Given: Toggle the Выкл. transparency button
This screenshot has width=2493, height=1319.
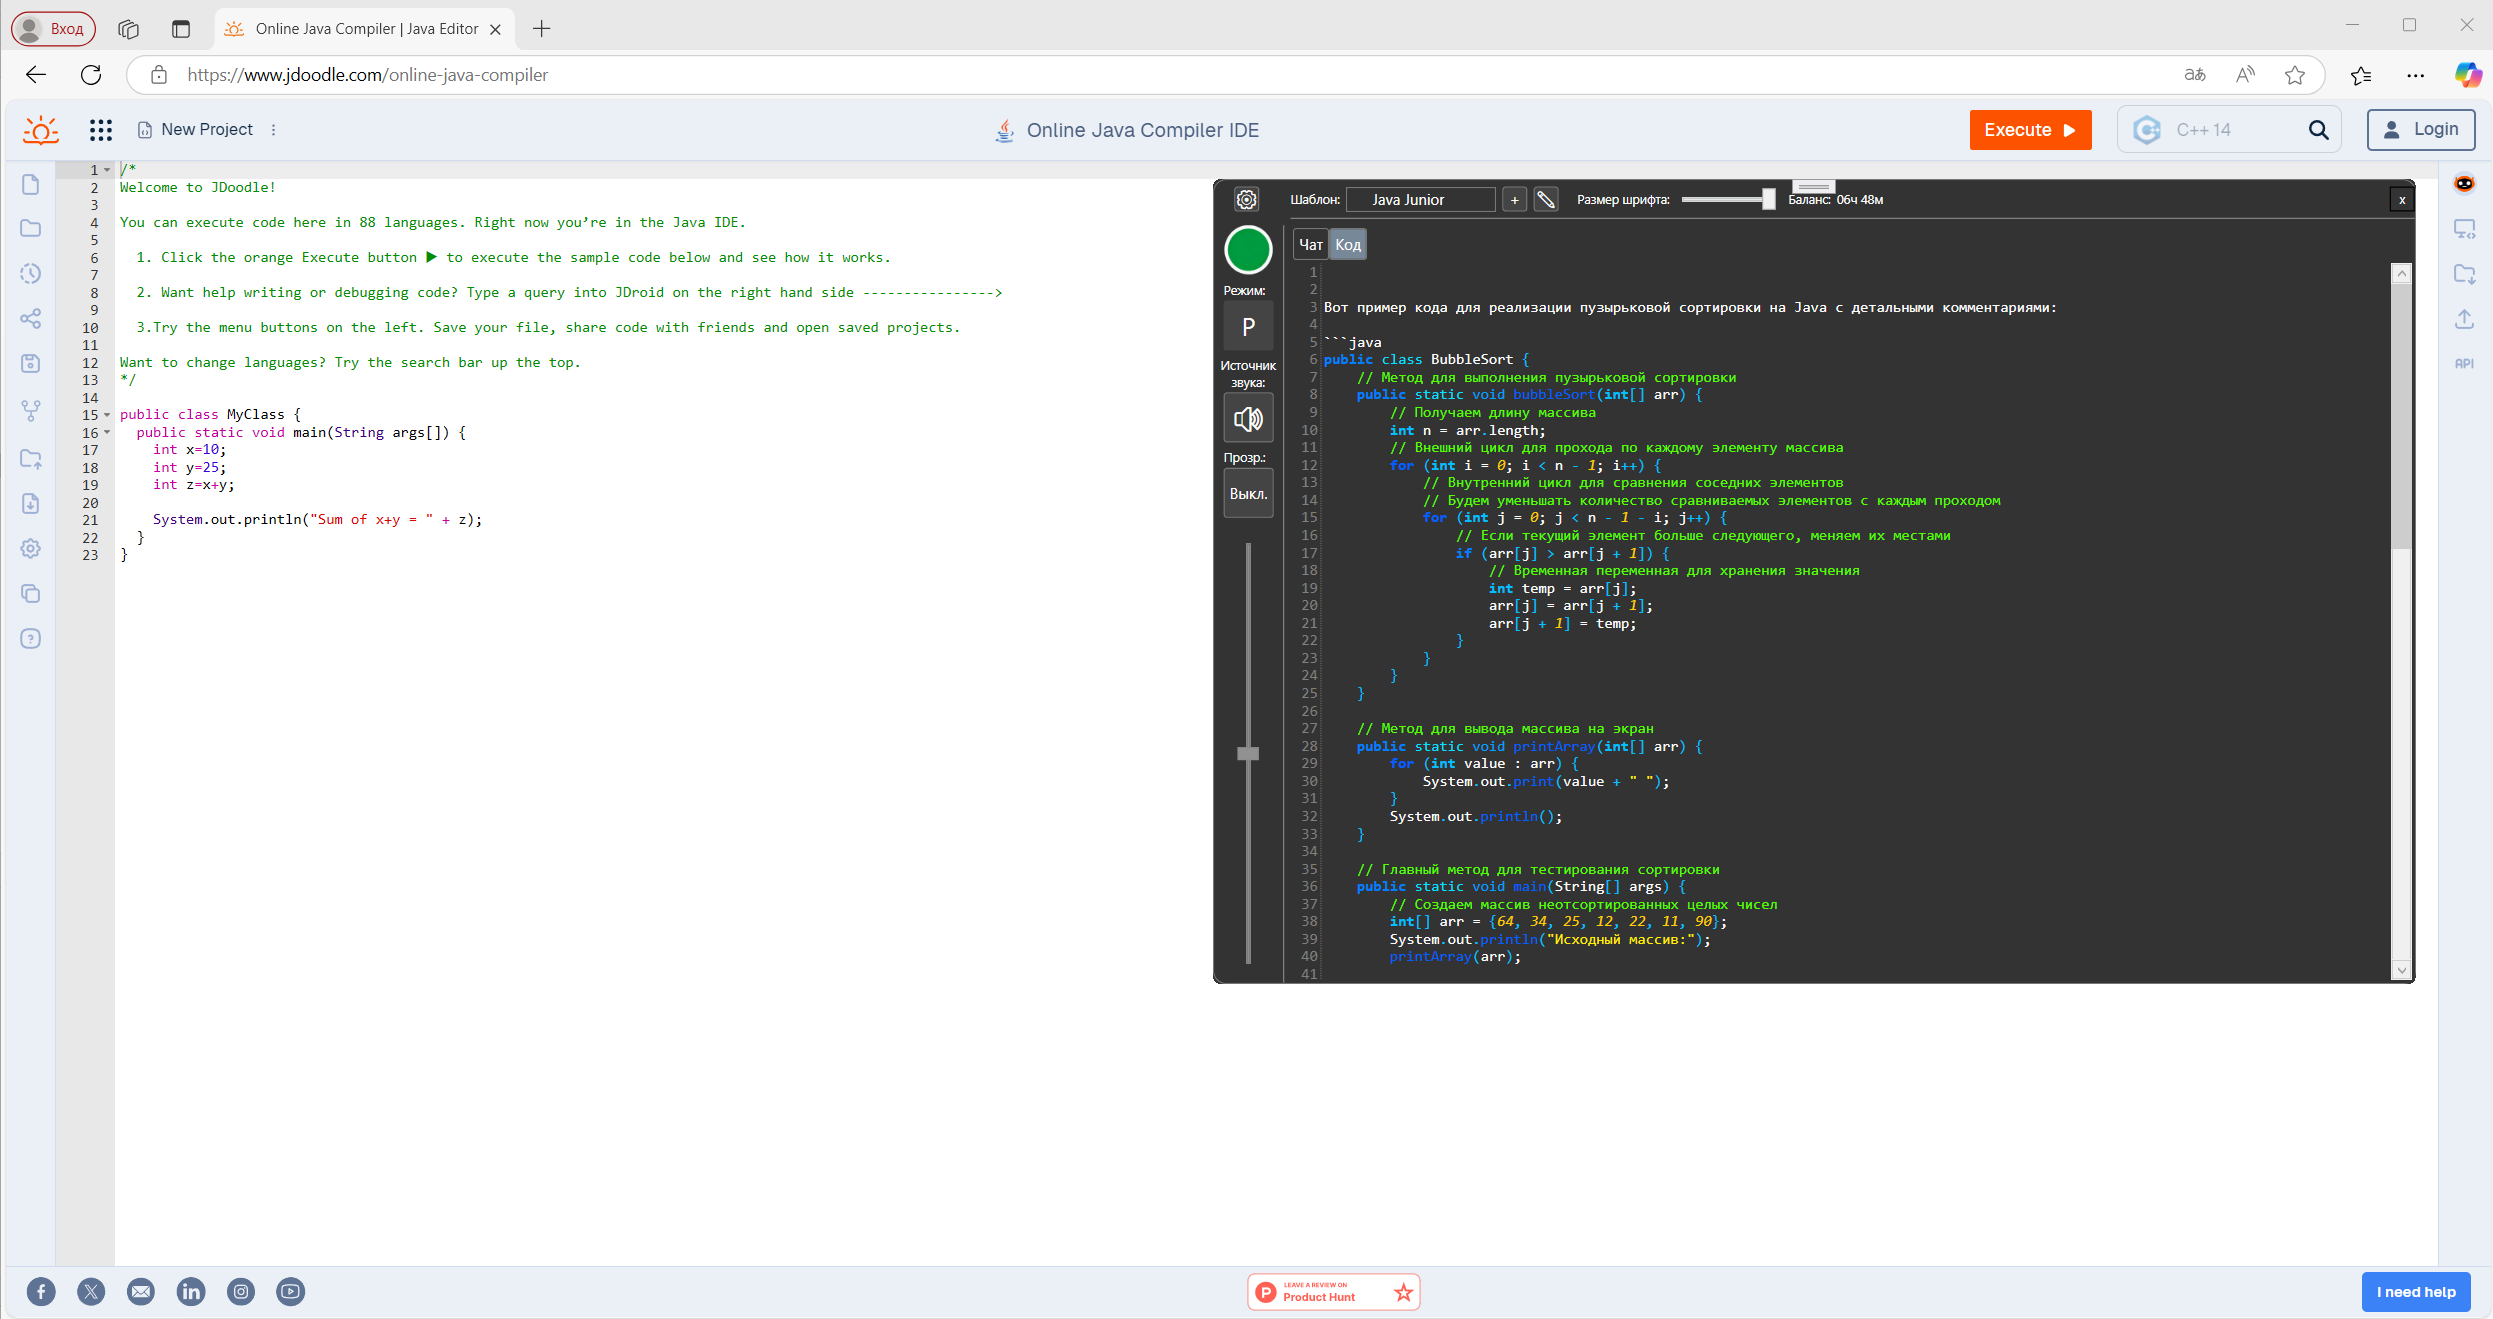Looking at the screenshot, I should tap(1248, 494).
